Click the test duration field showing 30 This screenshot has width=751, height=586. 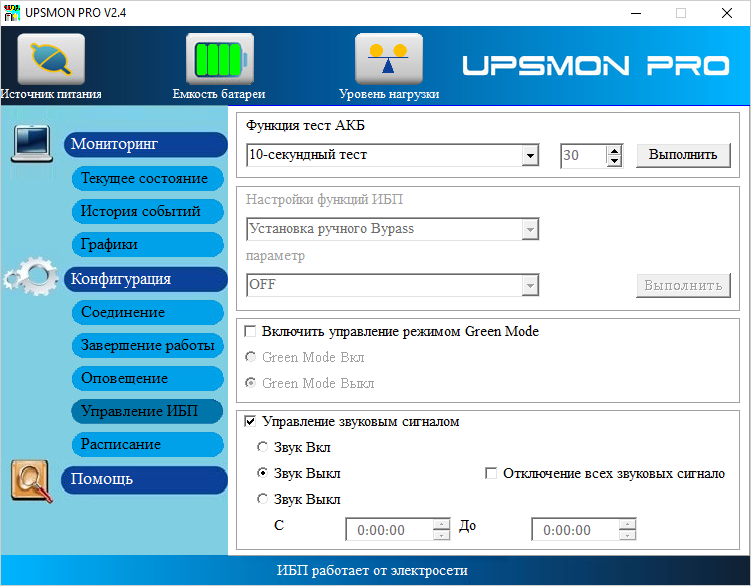[583, 156]
